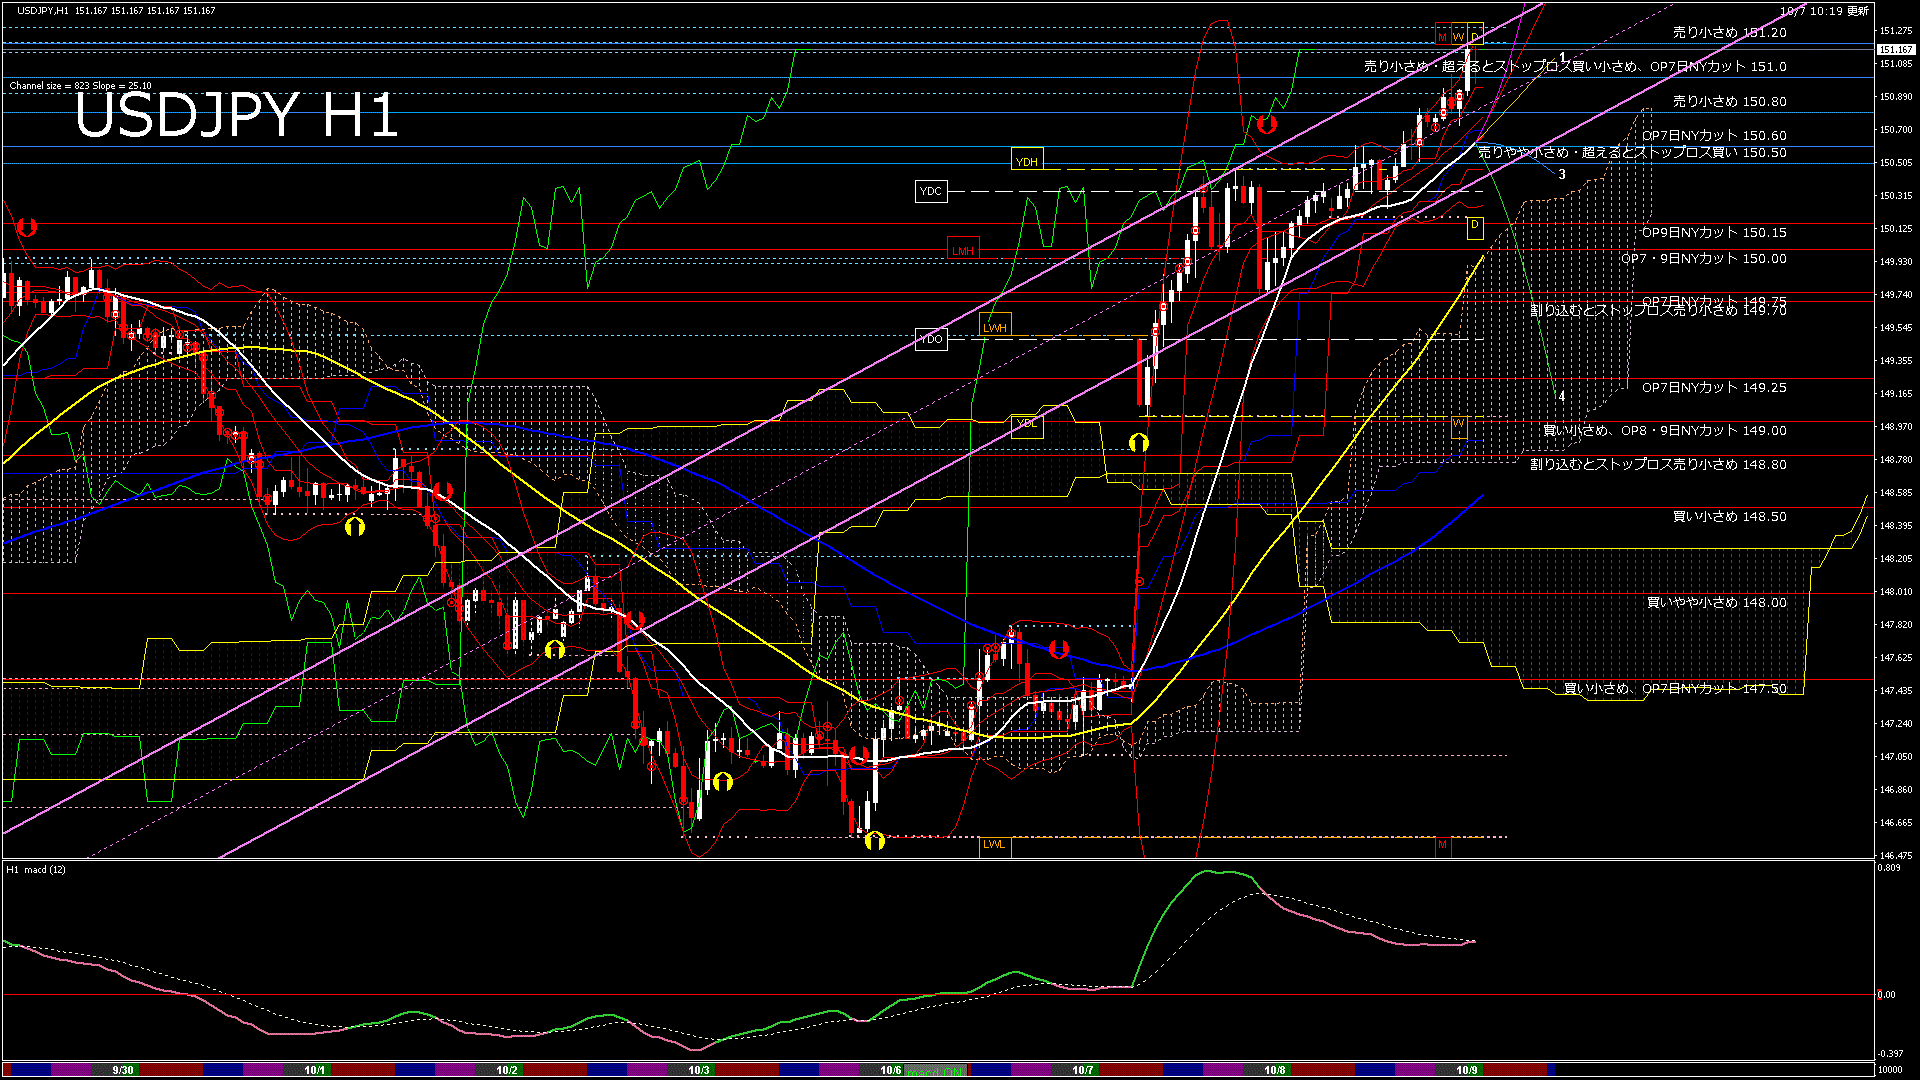Screen dimensions: 1920x1080
Task: Click the 売り小さめ 151.20 level label
Action: [x=1729, y=32]
